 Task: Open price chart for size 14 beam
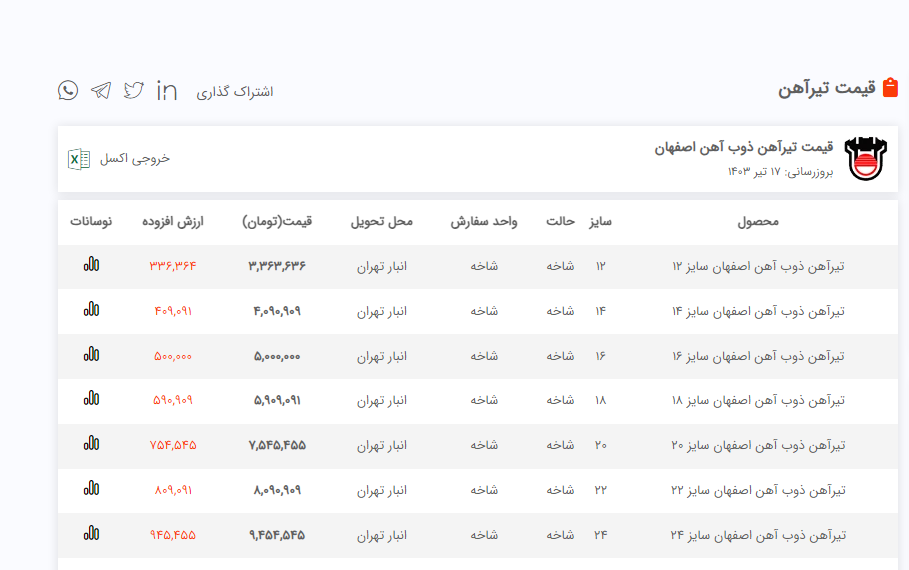click(91, 310)
